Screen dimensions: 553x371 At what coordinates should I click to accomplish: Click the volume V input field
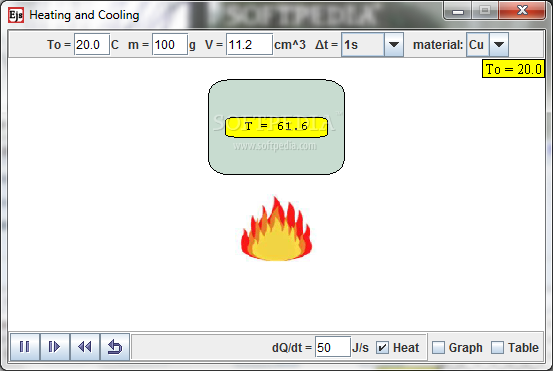point(249,45)
